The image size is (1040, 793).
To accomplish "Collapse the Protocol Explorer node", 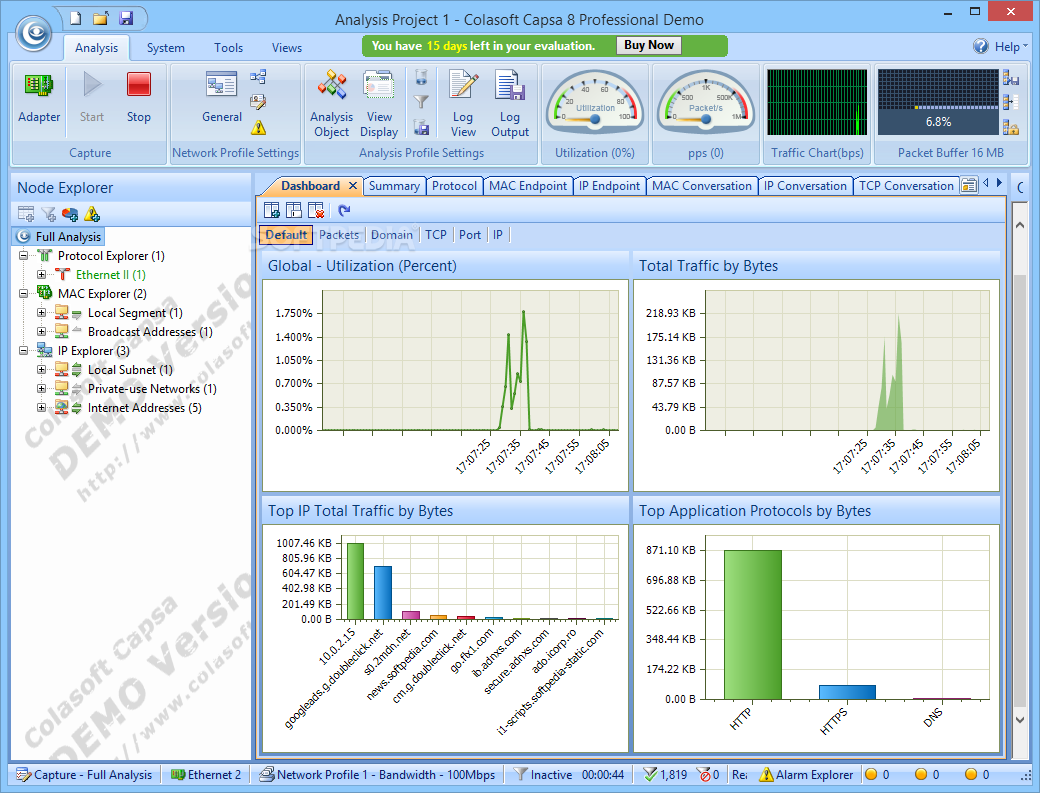I will (x=23, y=255).
